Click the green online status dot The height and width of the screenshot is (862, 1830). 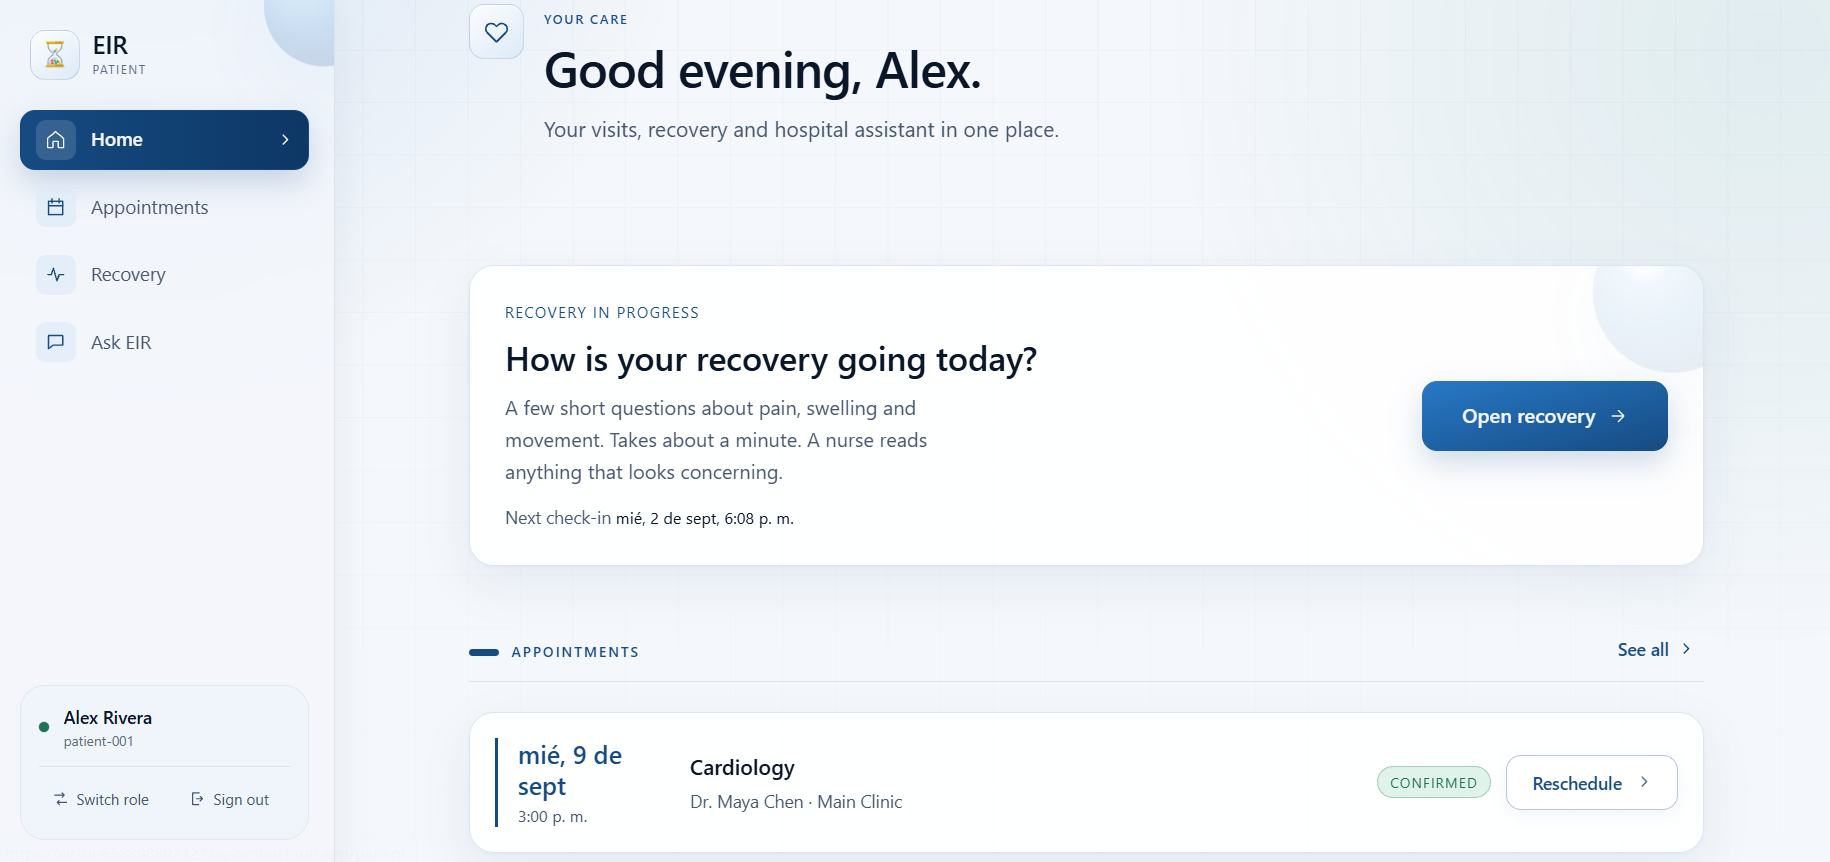point(44,727)
